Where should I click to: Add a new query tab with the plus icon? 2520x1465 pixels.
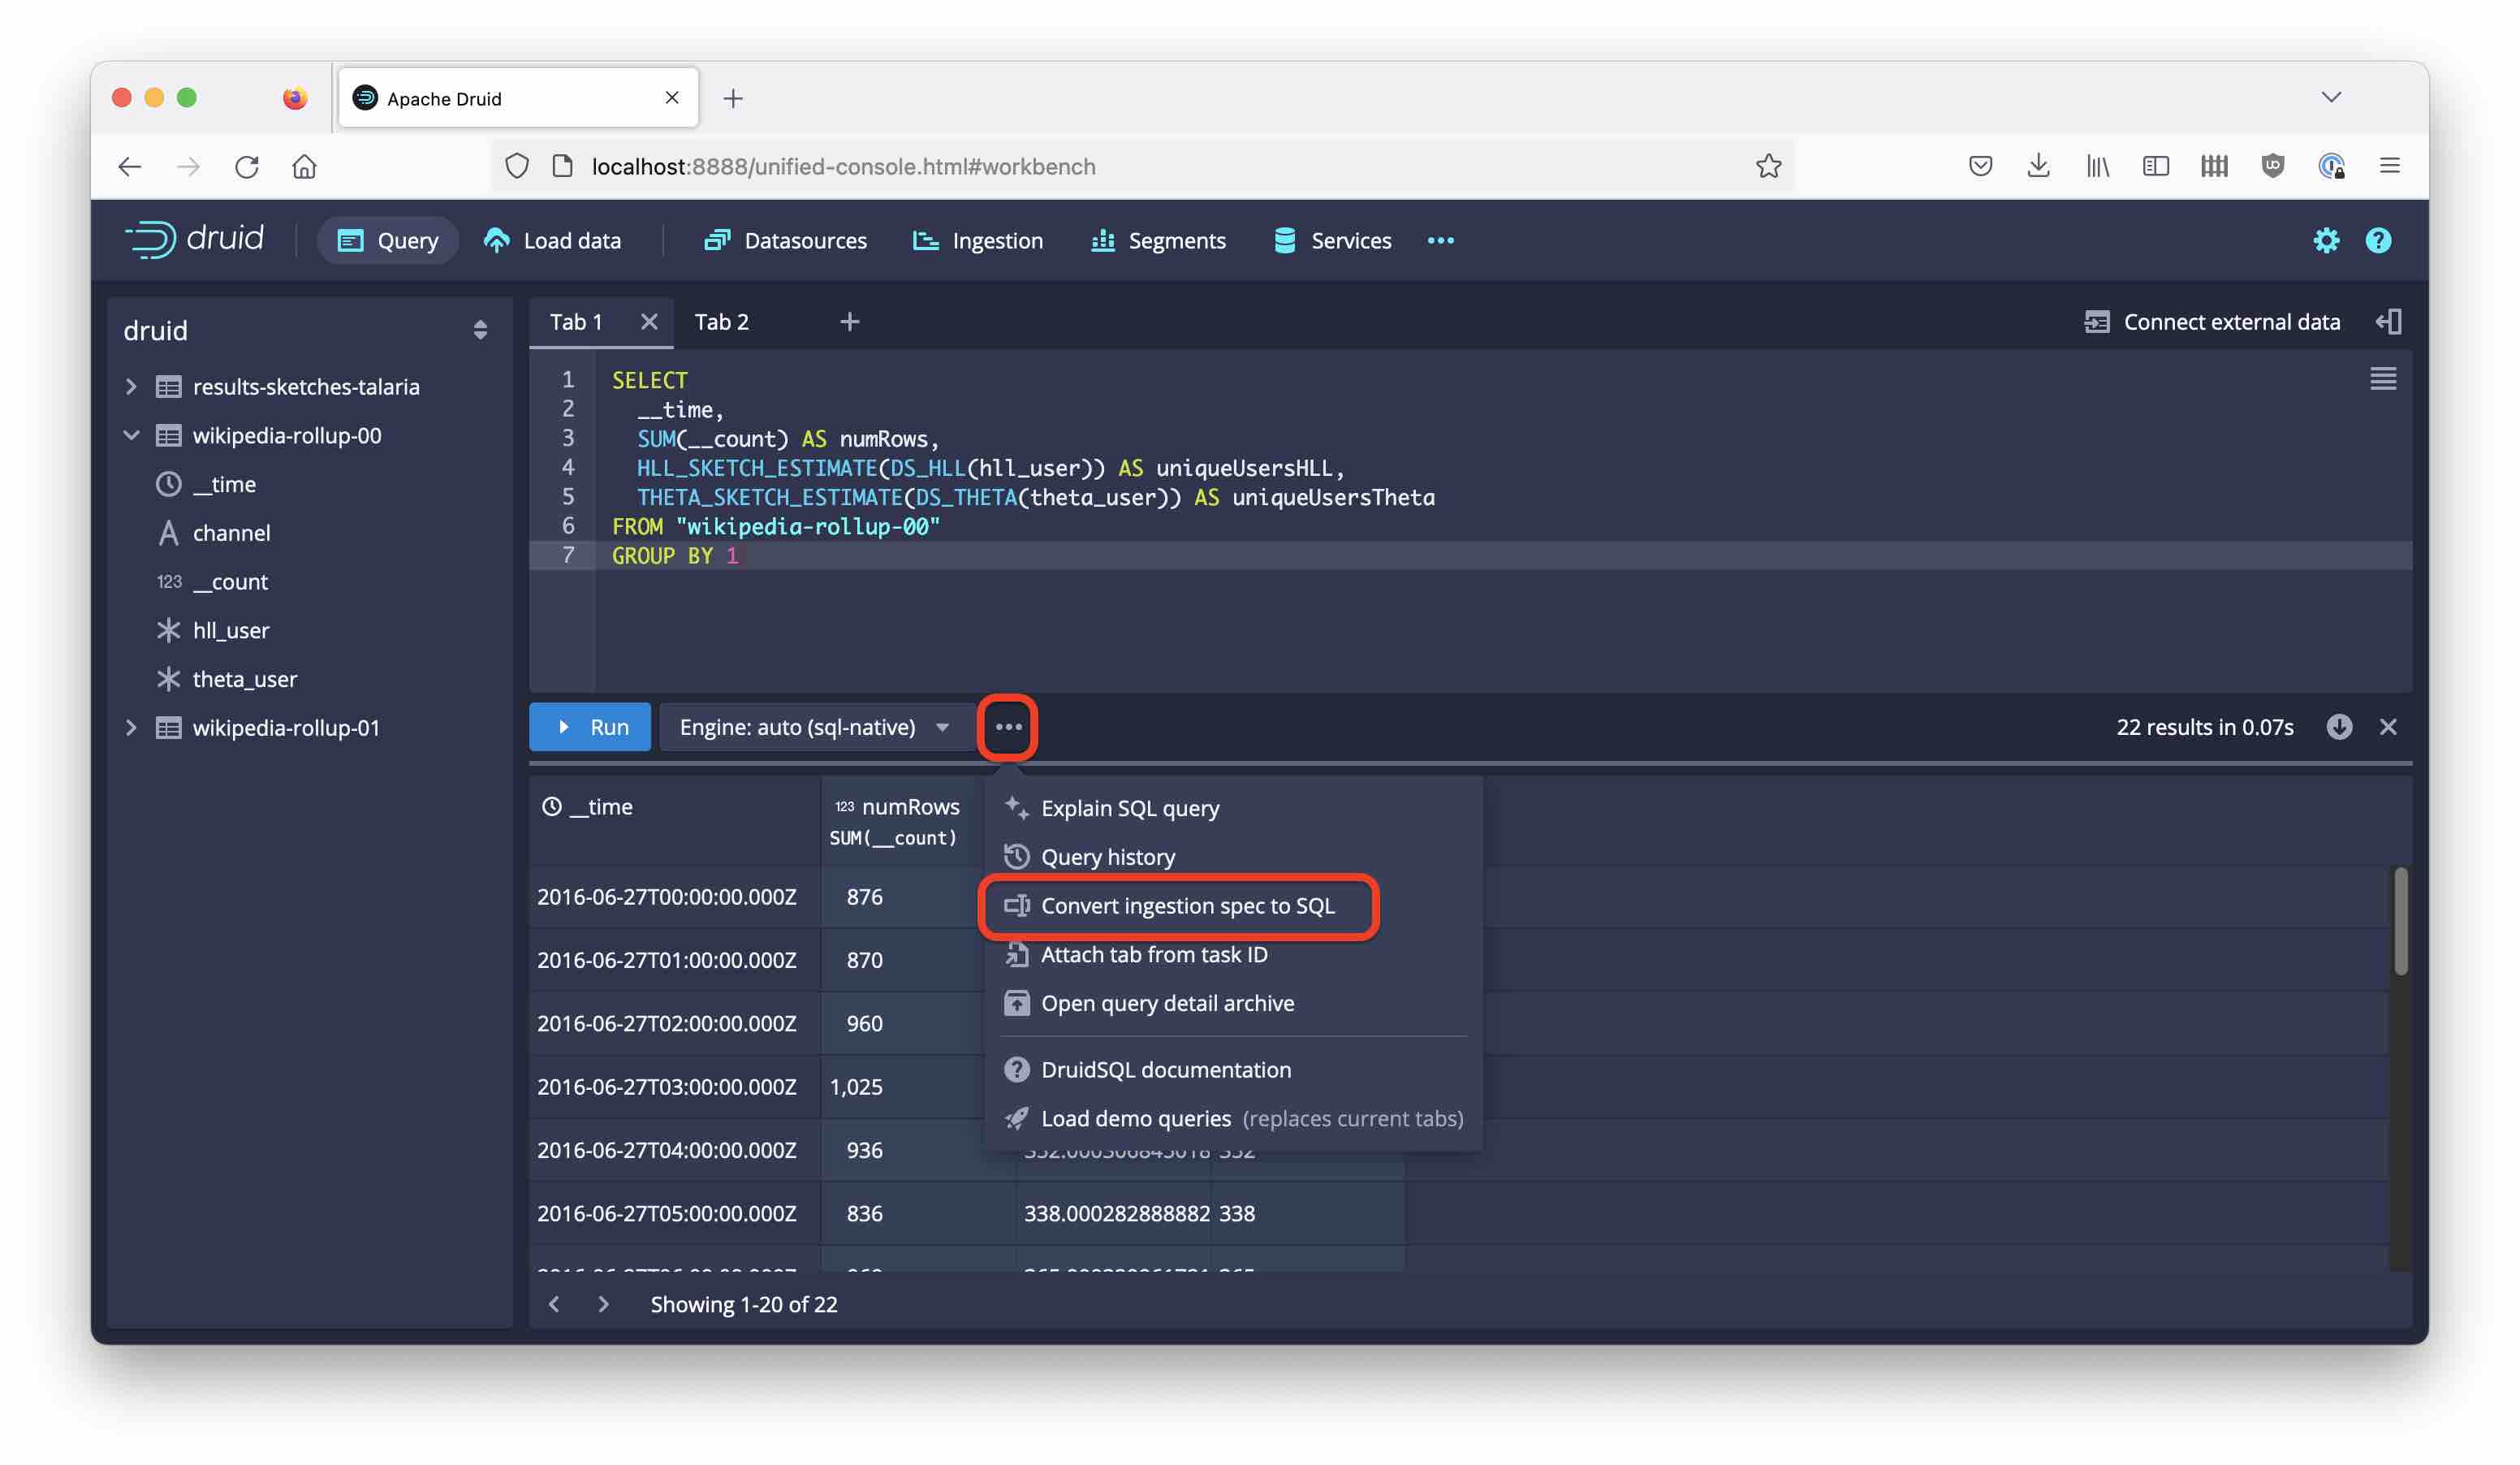[x=849, y=322]
